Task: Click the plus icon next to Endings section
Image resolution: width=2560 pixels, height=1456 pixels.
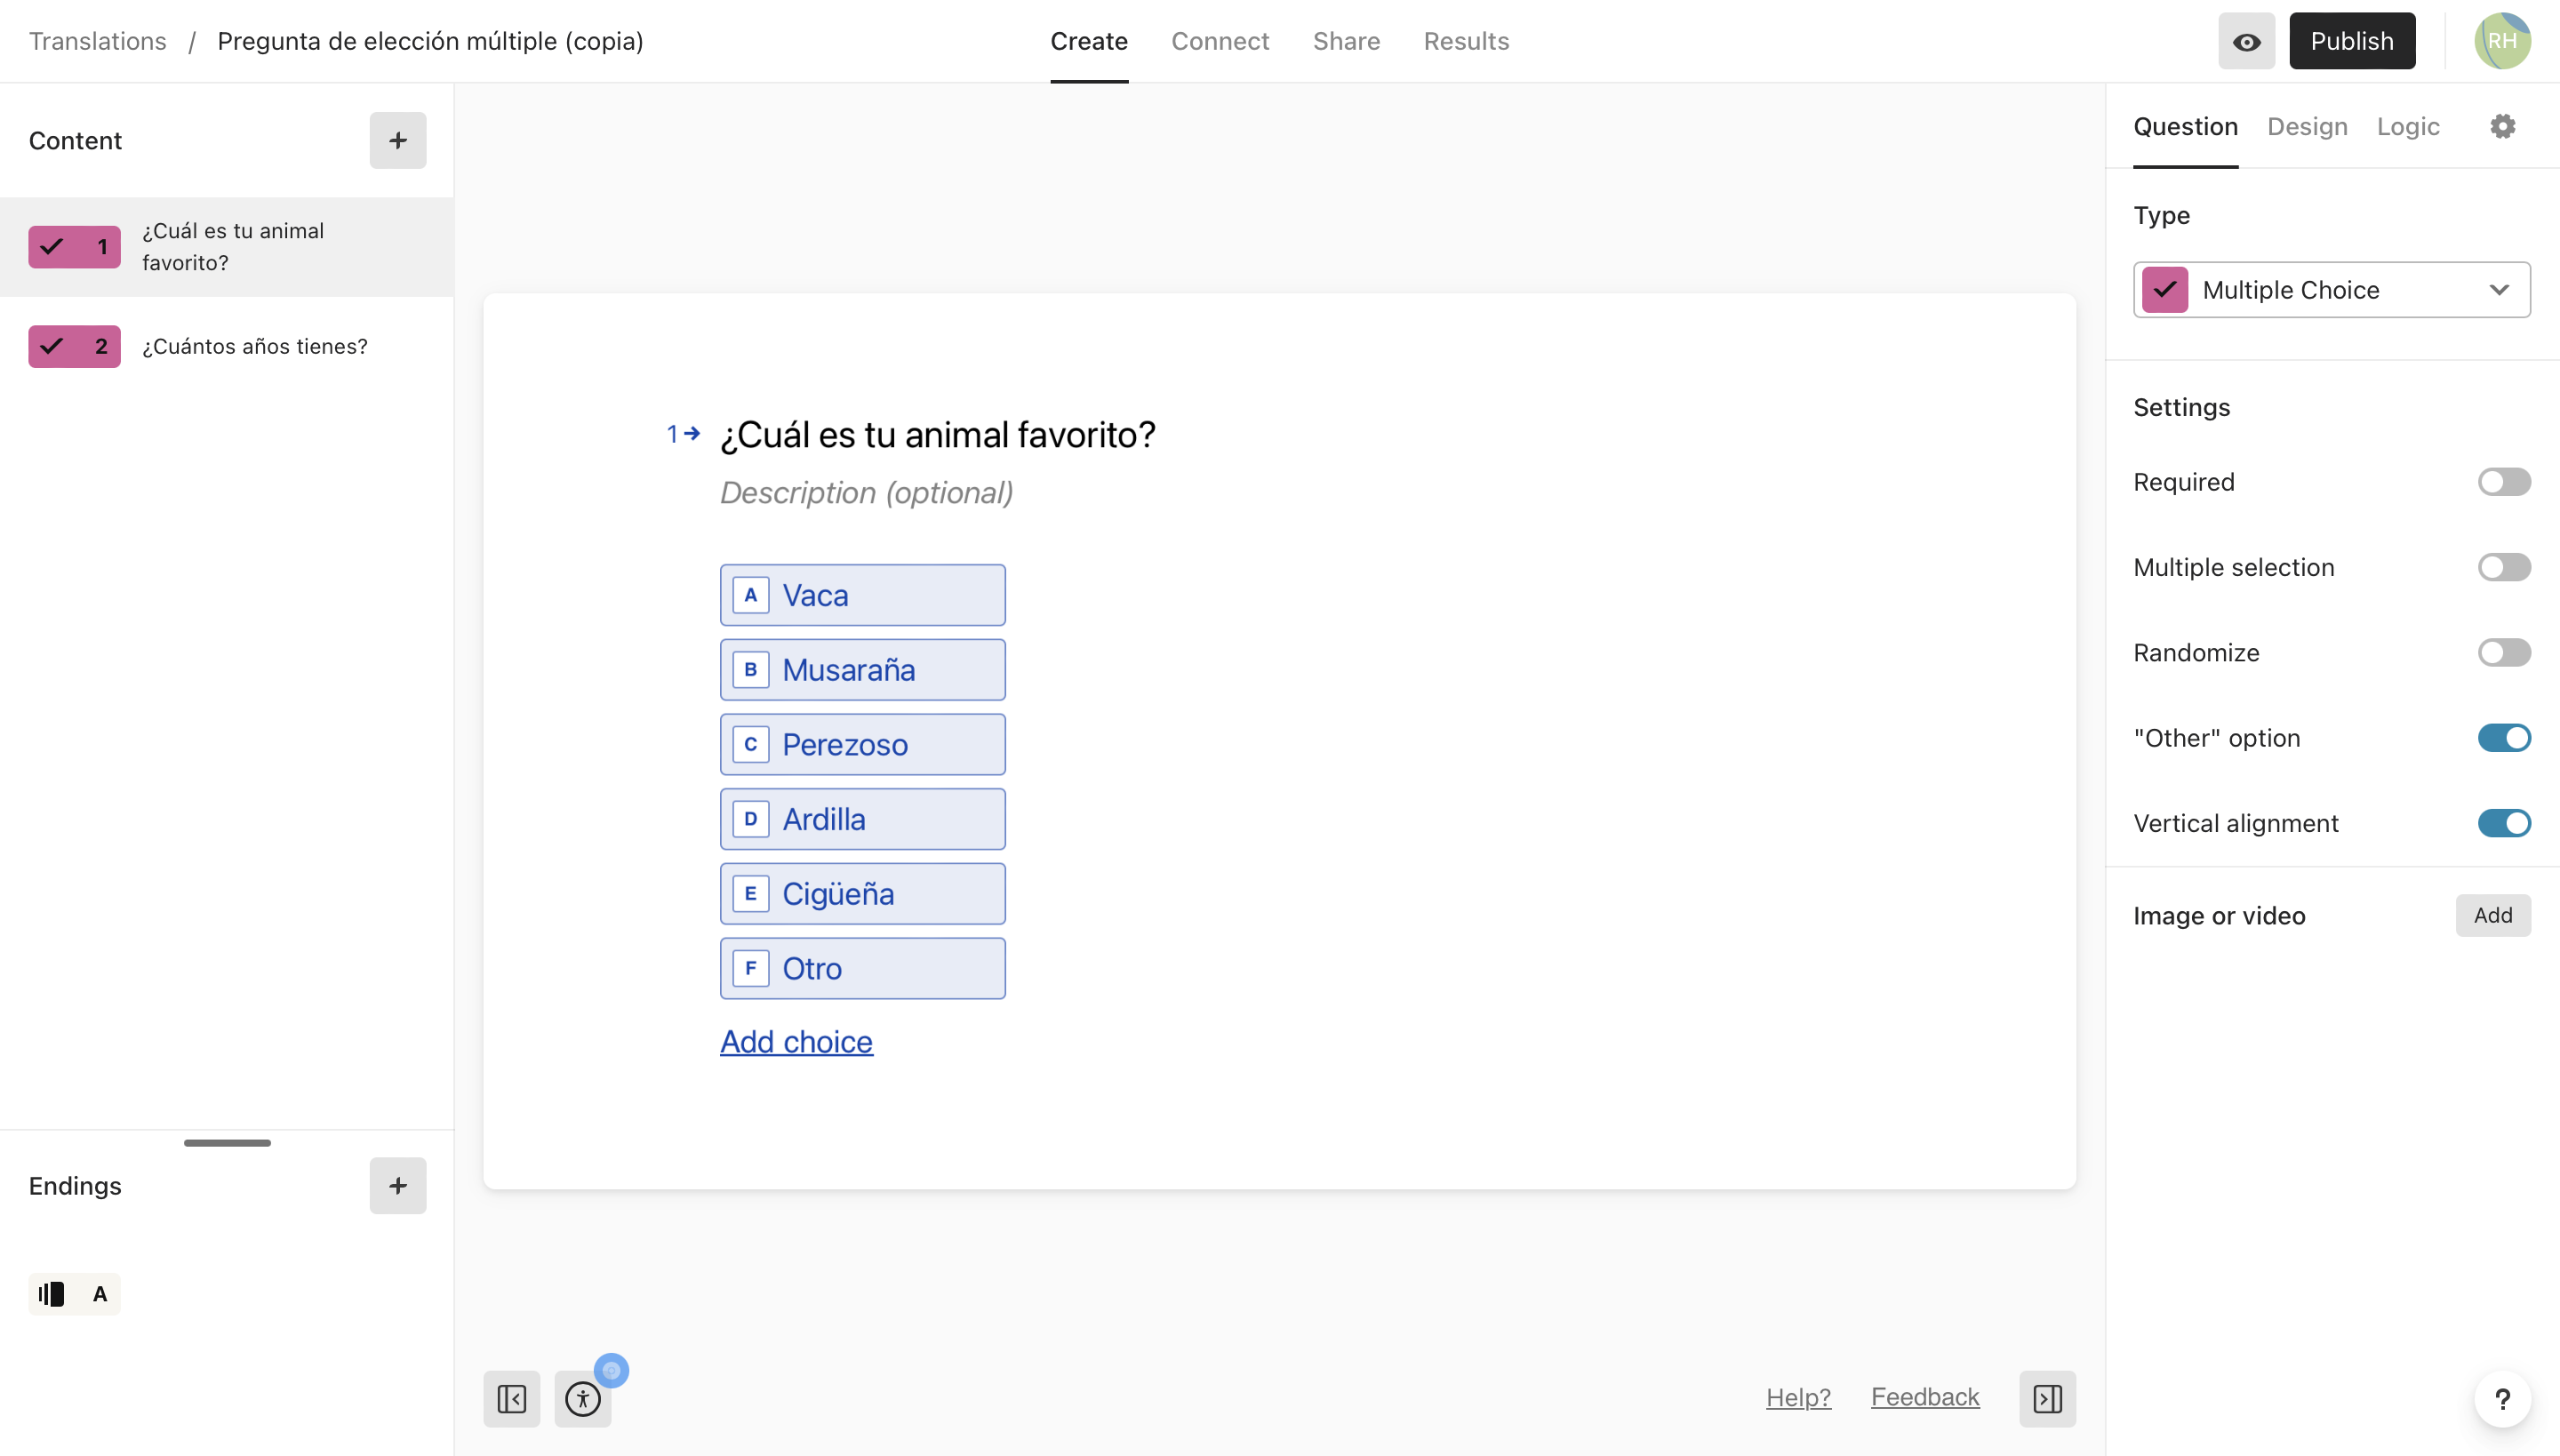Action: [x=397, y=1185]
